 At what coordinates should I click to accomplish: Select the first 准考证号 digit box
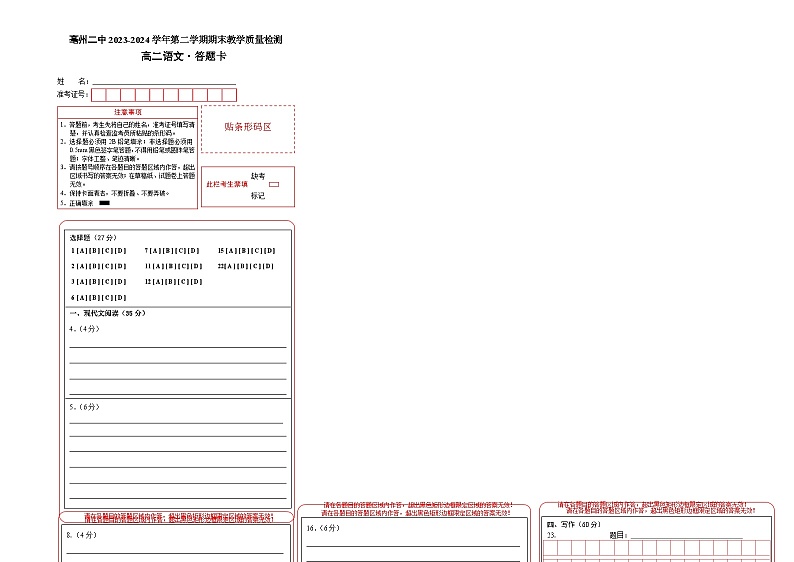click(98, 95)
